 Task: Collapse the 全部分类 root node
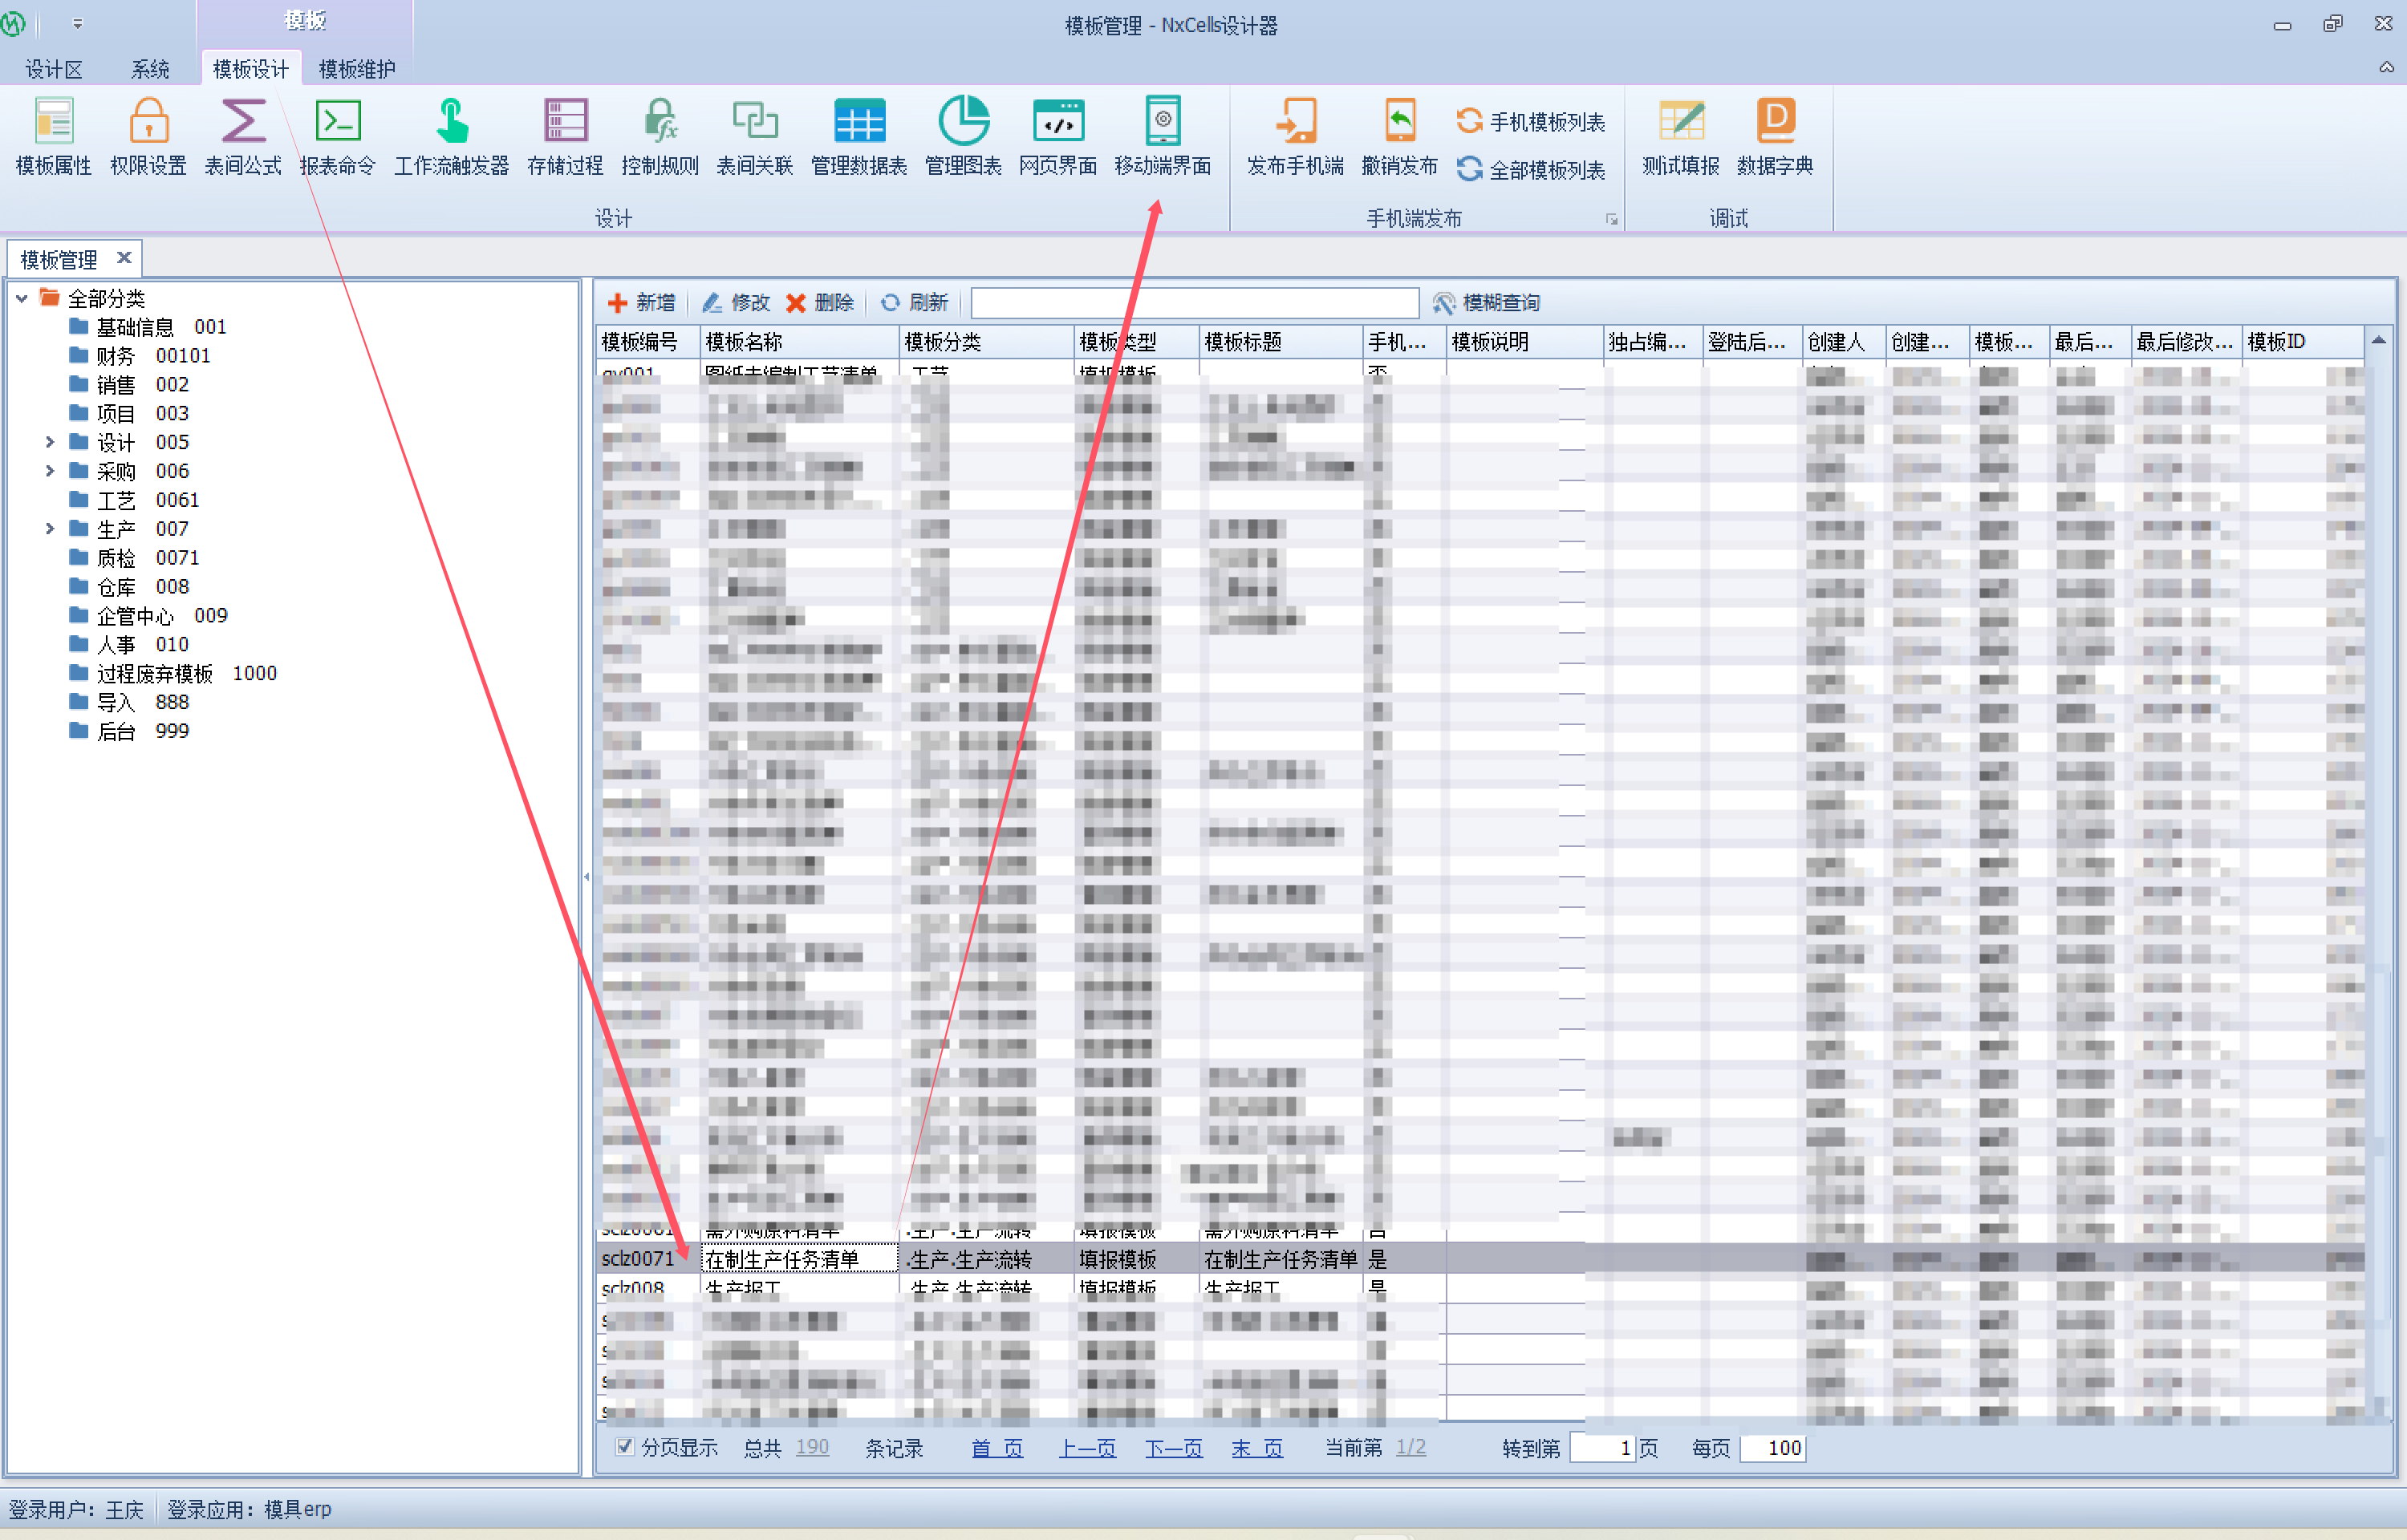21,298
